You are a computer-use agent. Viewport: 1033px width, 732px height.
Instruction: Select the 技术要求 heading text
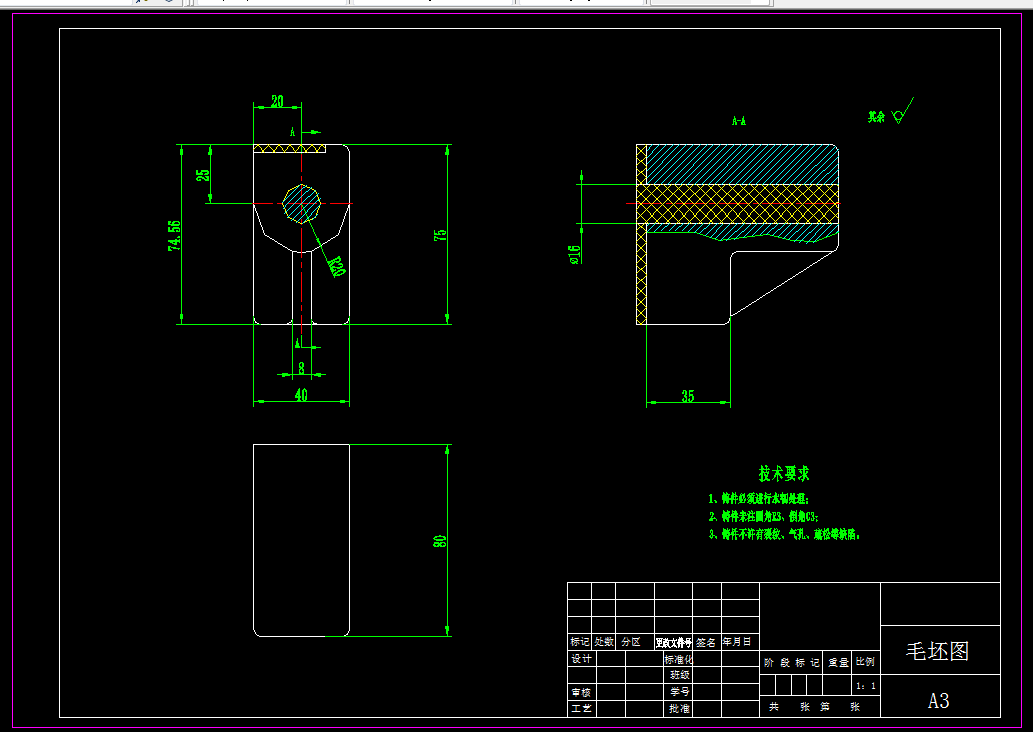[784, 473]
